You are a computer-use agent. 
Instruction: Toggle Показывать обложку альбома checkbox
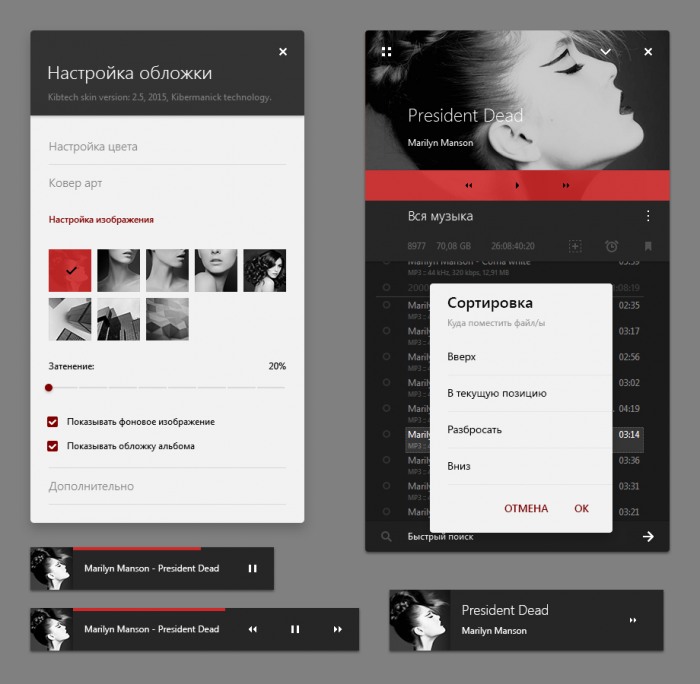pyautogui.click(x=53, y=446)
